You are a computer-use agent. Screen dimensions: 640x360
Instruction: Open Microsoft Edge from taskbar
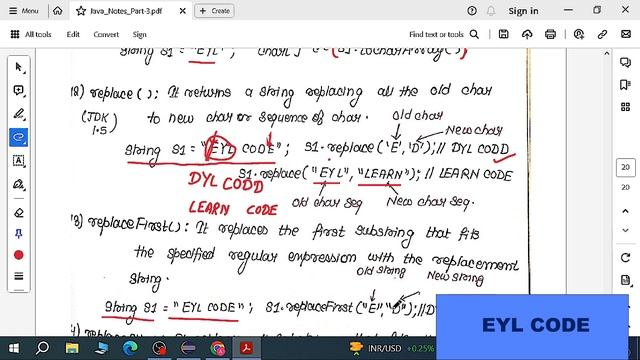tap(130, 348)
